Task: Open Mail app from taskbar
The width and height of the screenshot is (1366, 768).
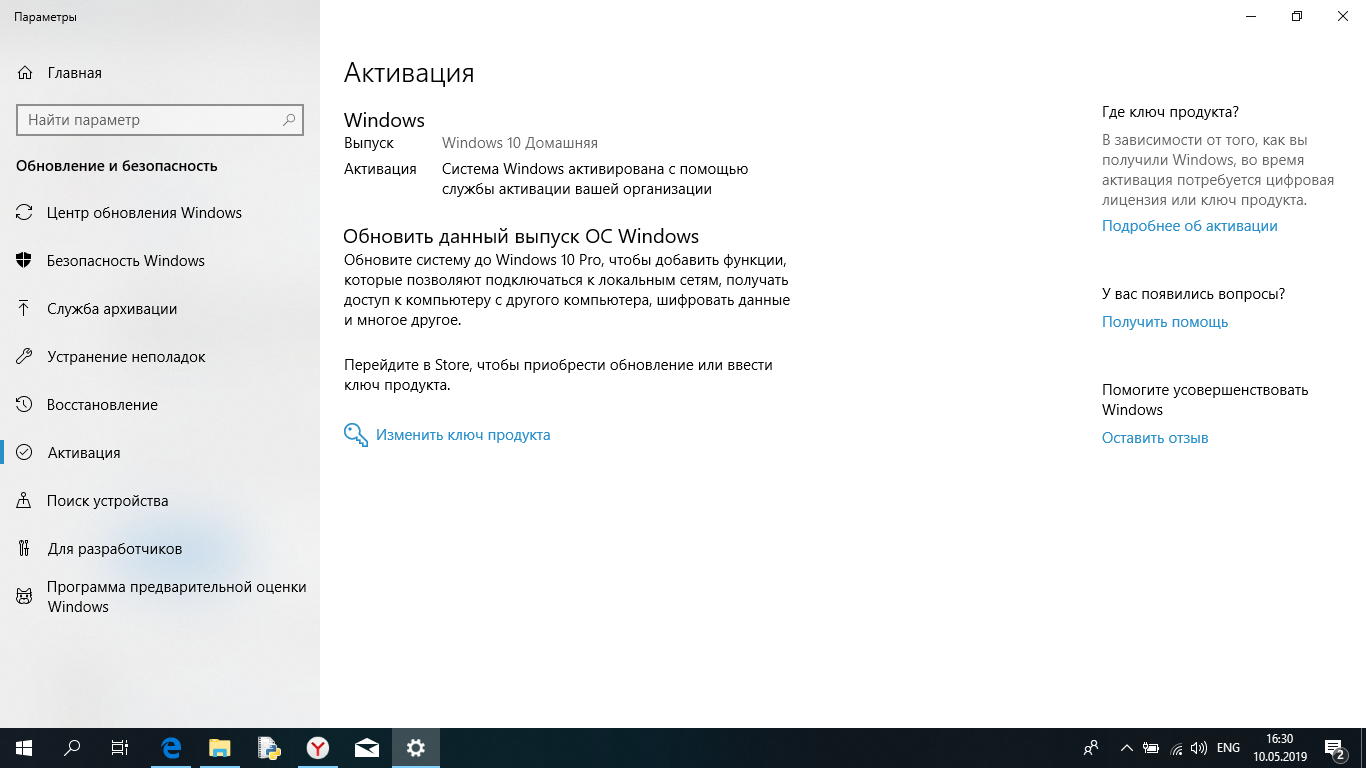Action: 367,748
